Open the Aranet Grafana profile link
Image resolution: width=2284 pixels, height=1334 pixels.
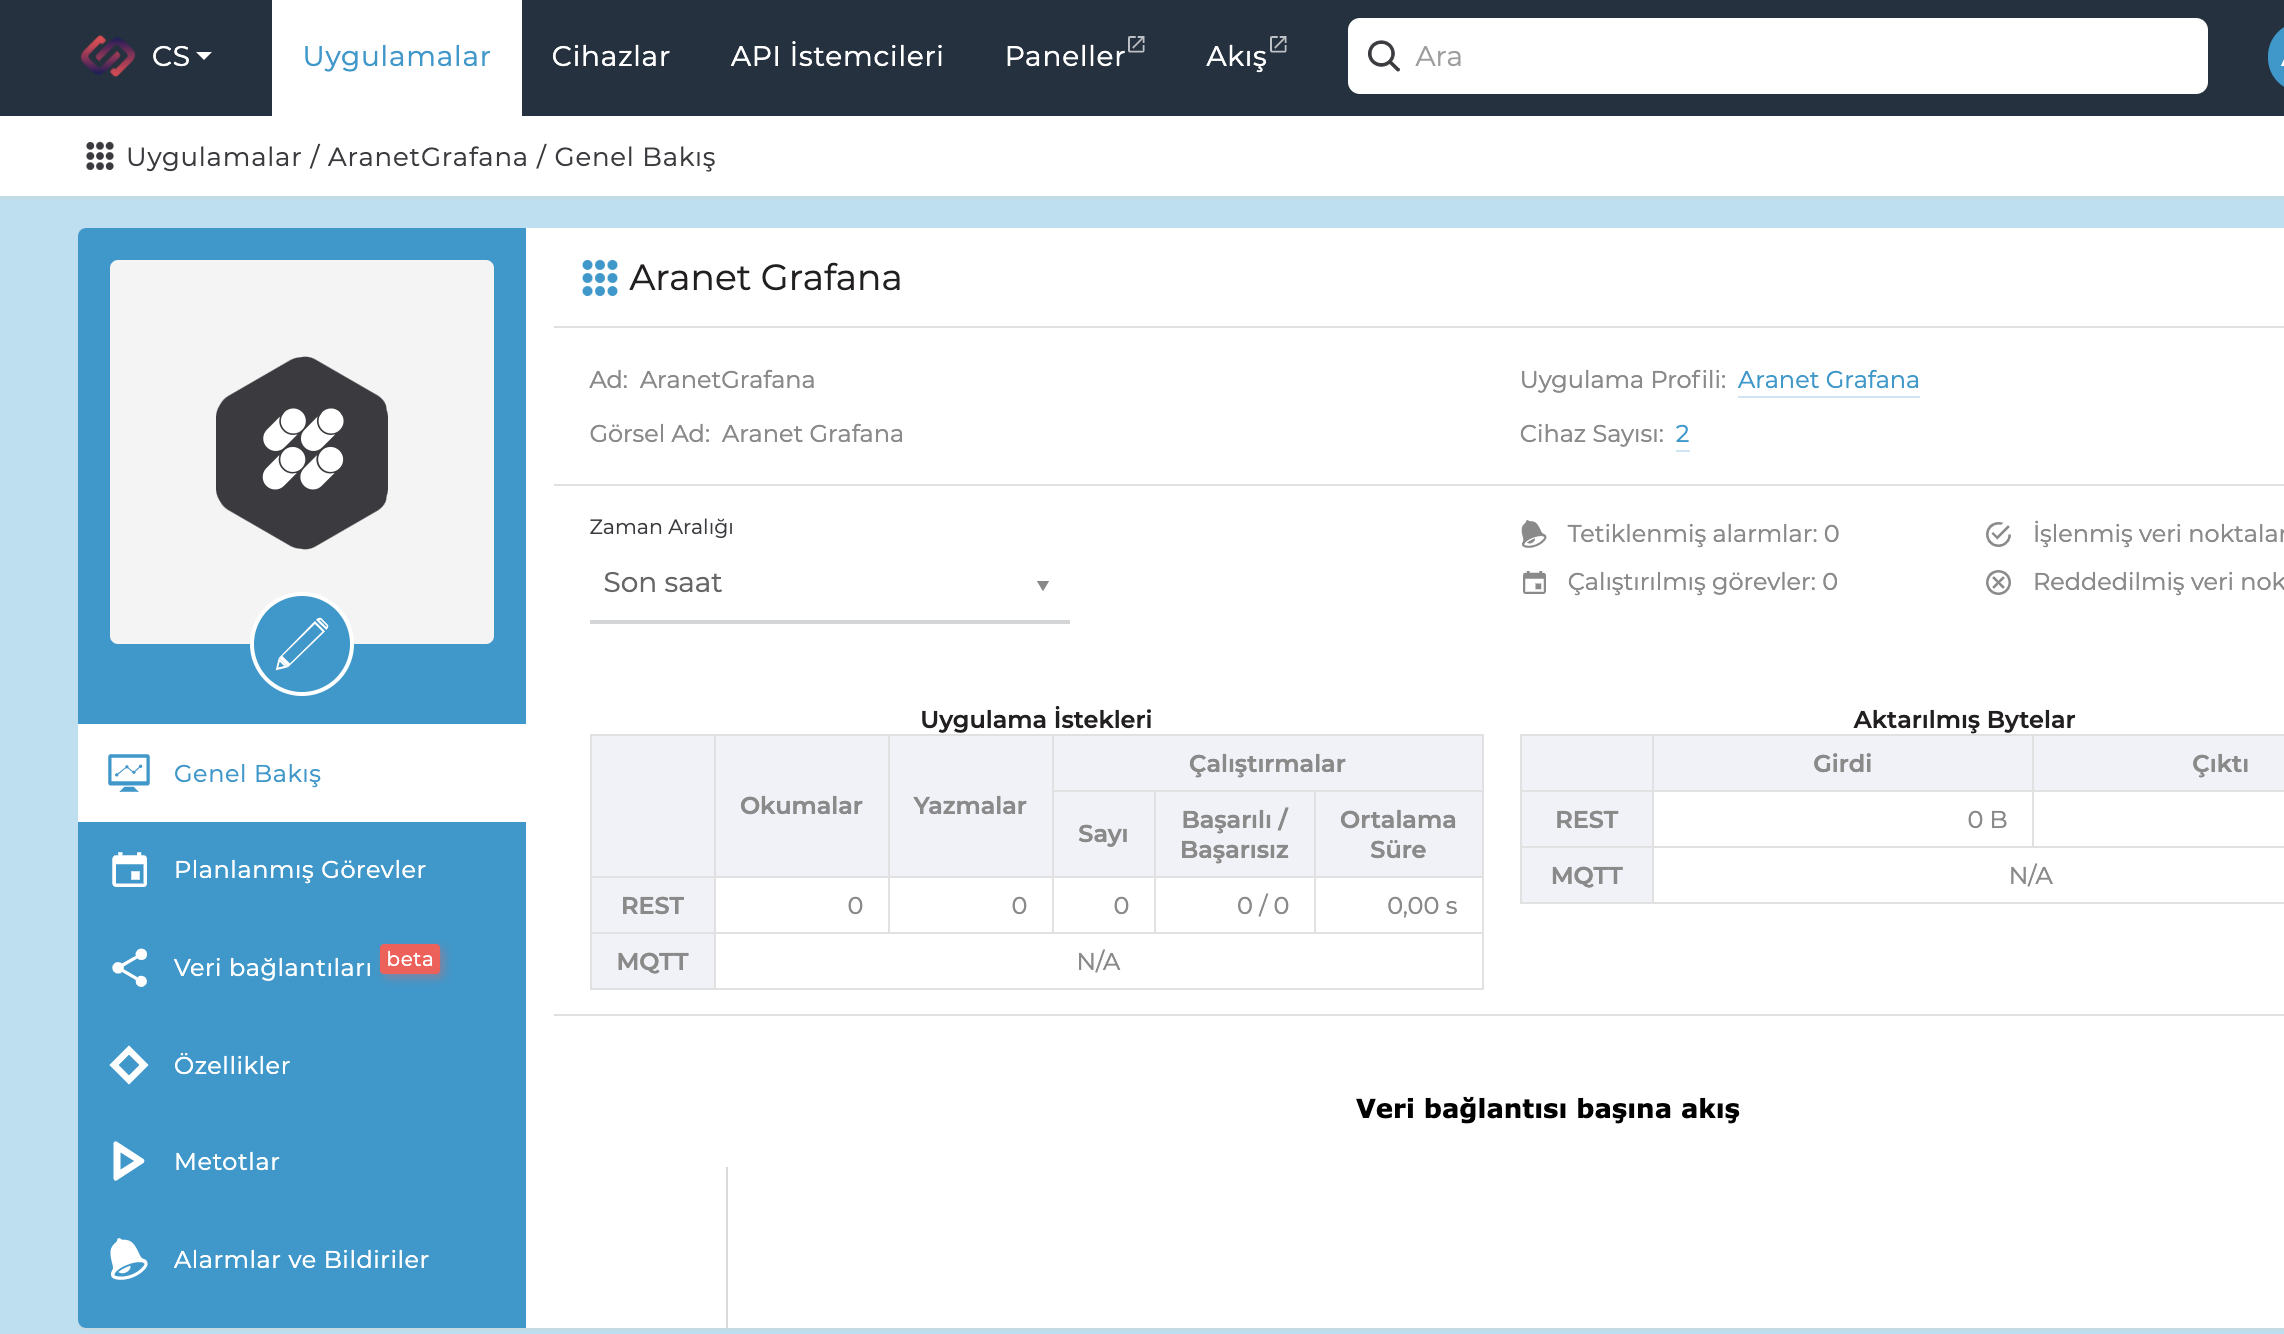click(1827, 380)
